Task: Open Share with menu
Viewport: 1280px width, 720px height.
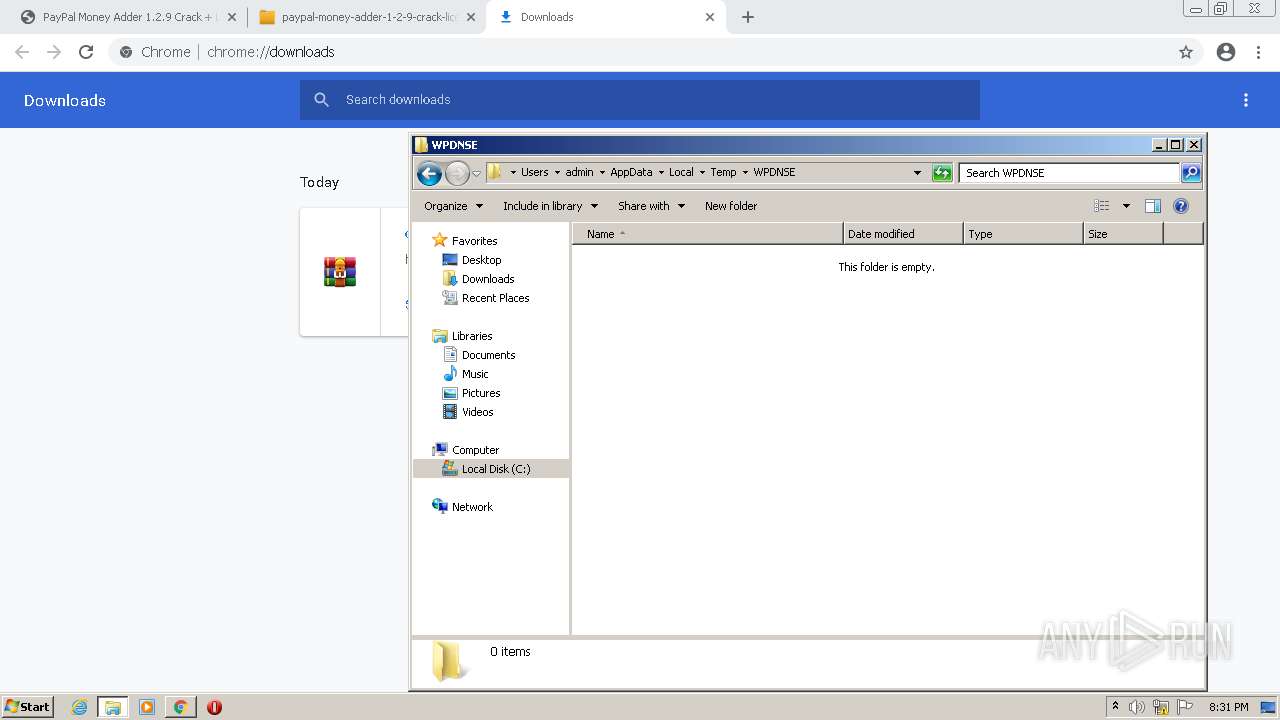Action: tap(651, 206)
